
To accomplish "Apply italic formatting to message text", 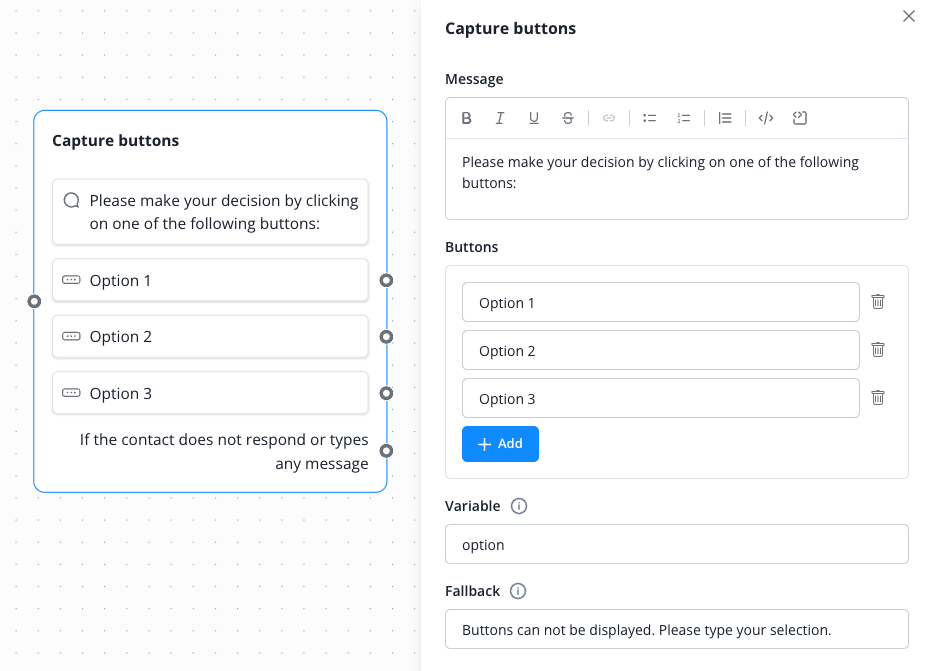I will point(500,118).
